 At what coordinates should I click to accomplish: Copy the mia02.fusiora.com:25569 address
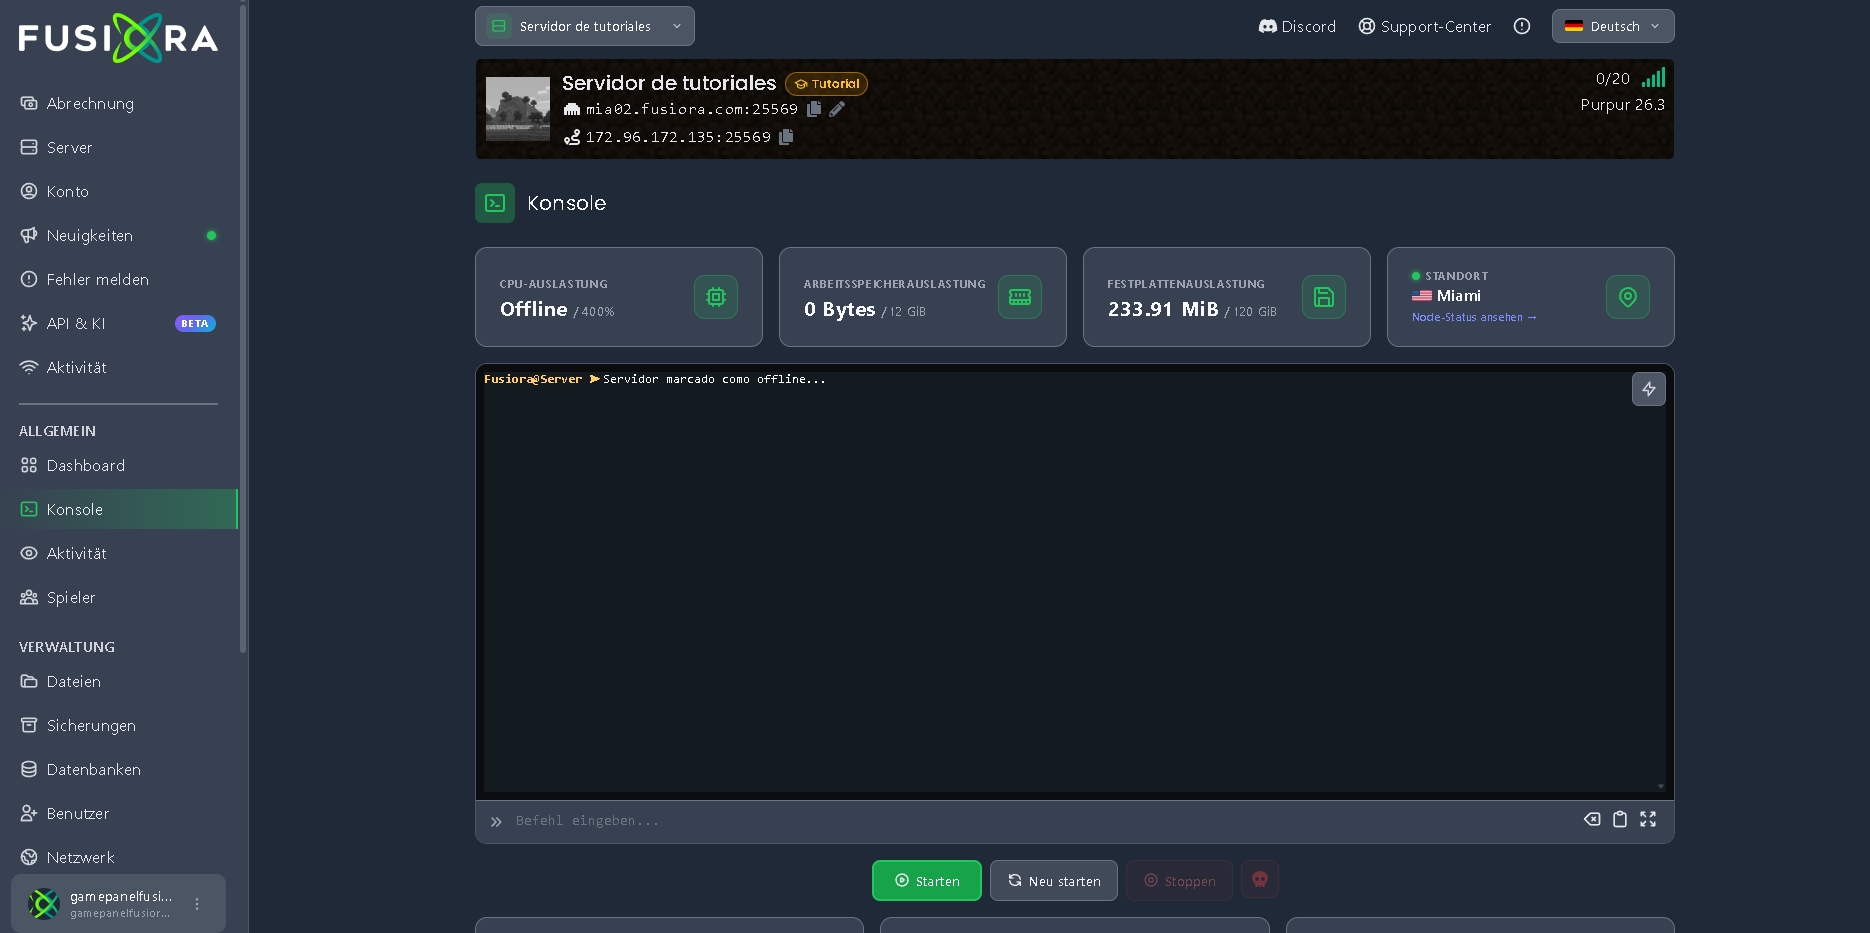coord(814,109)
